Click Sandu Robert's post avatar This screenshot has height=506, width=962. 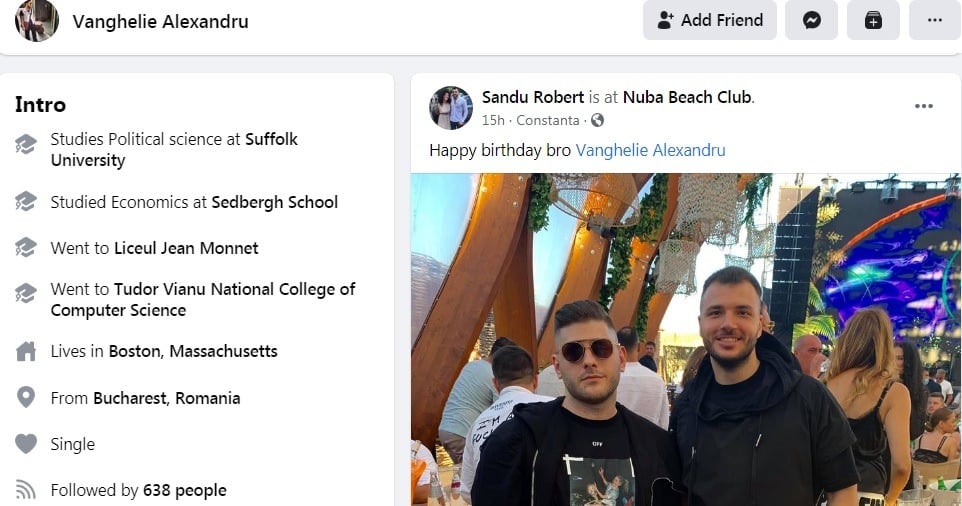451,108
